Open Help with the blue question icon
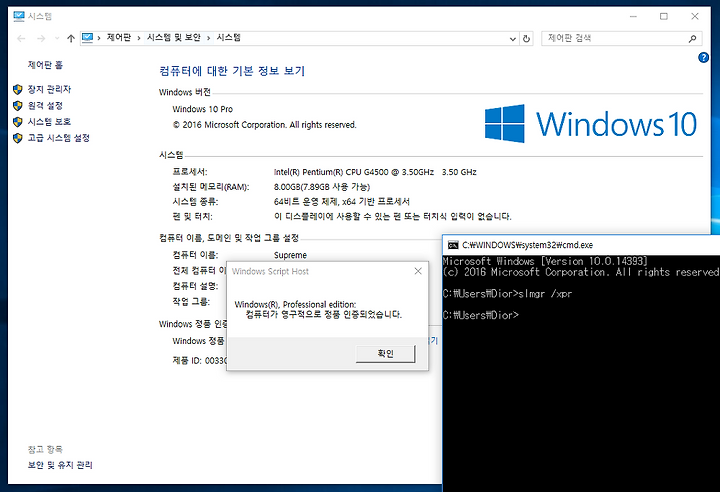Screen dimensions: 720x492 coord(703,57)
